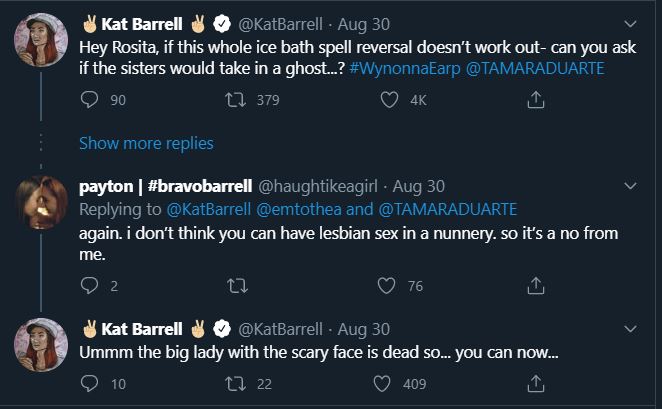
Task: Share the last Kat Barrell tweet
Action: tap(536, 383)
